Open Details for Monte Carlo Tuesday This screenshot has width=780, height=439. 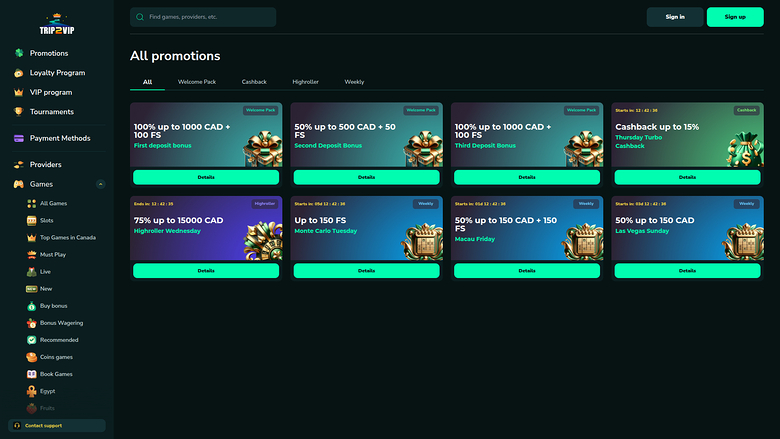click(x=367, y=271)
